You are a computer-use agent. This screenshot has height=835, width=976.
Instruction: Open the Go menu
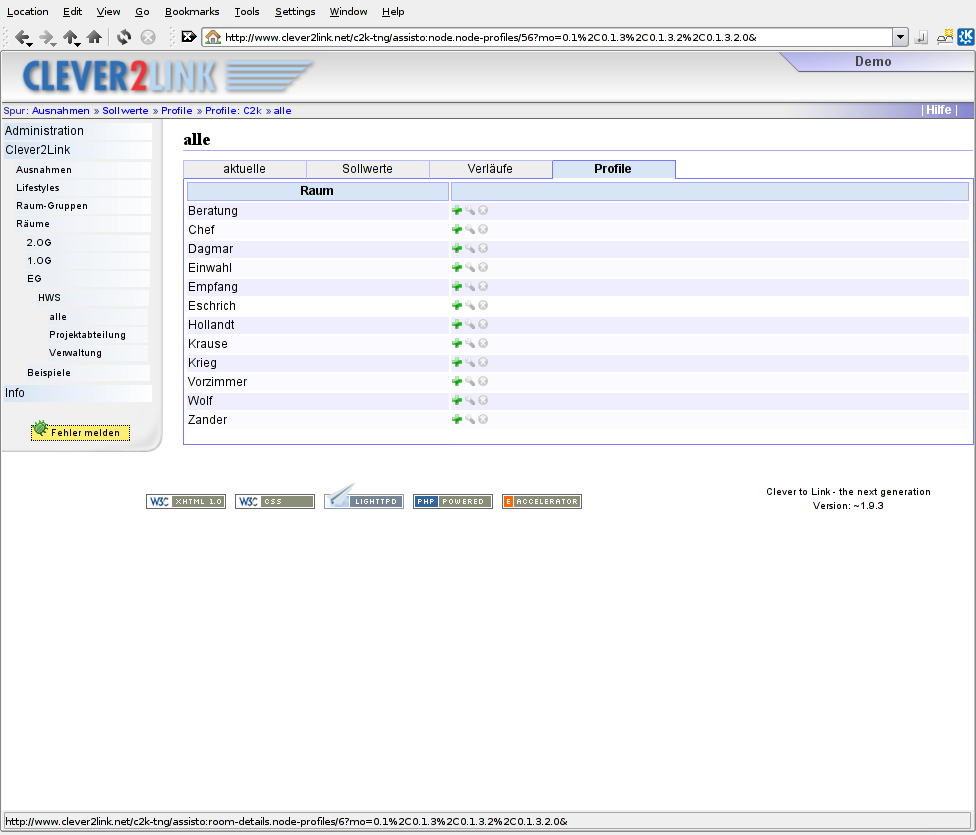click(x=142, y=11)
